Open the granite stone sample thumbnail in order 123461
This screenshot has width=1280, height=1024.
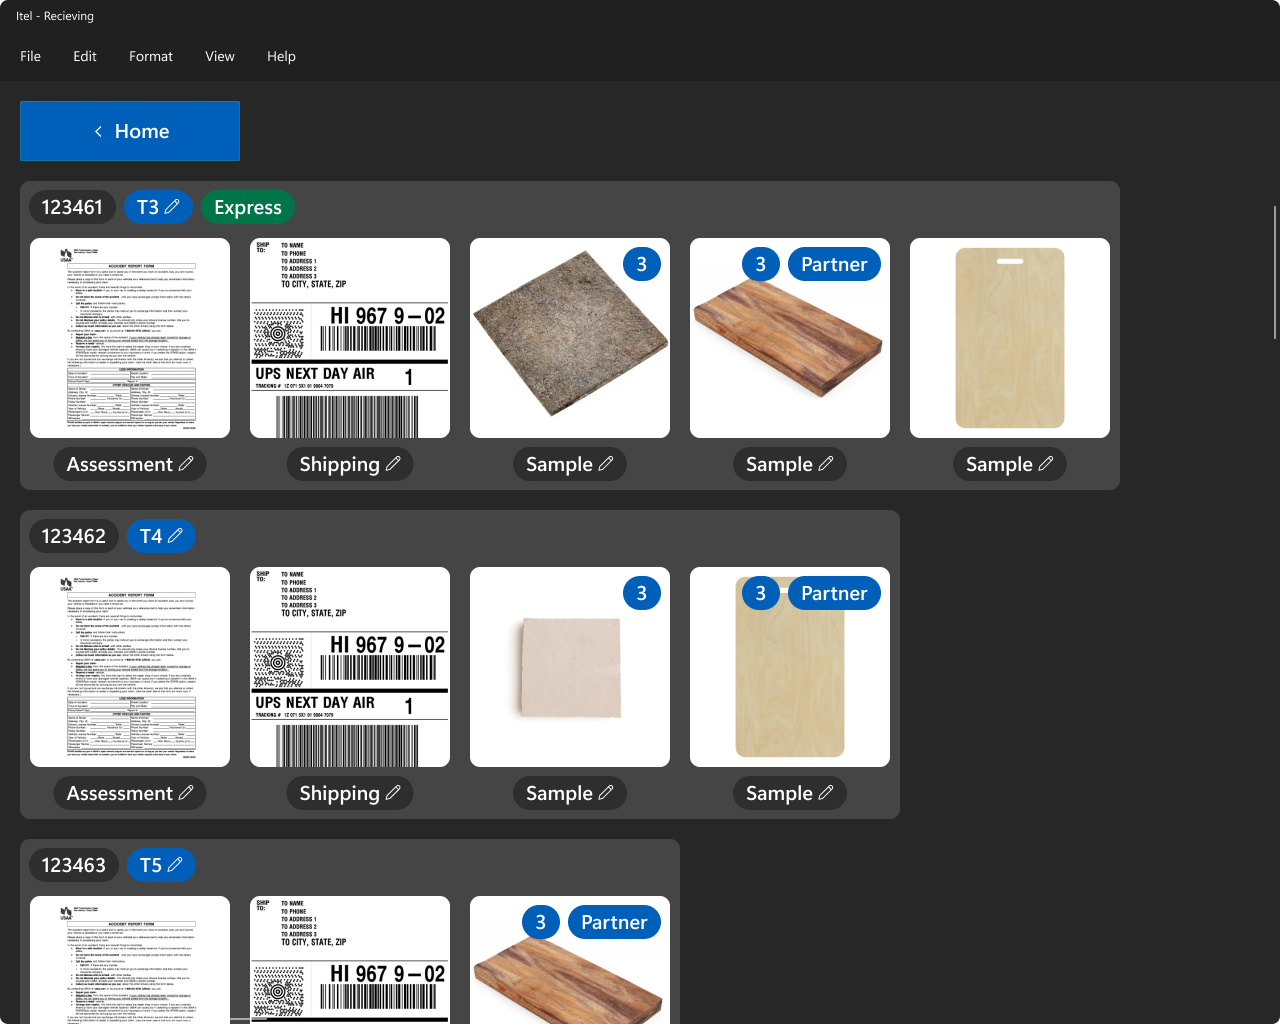[570, 338]
